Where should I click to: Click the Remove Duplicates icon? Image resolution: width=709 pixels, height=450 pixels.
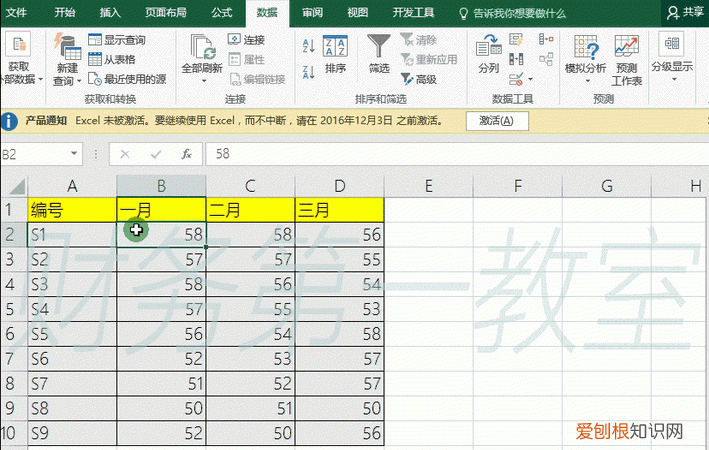[516, 59]
